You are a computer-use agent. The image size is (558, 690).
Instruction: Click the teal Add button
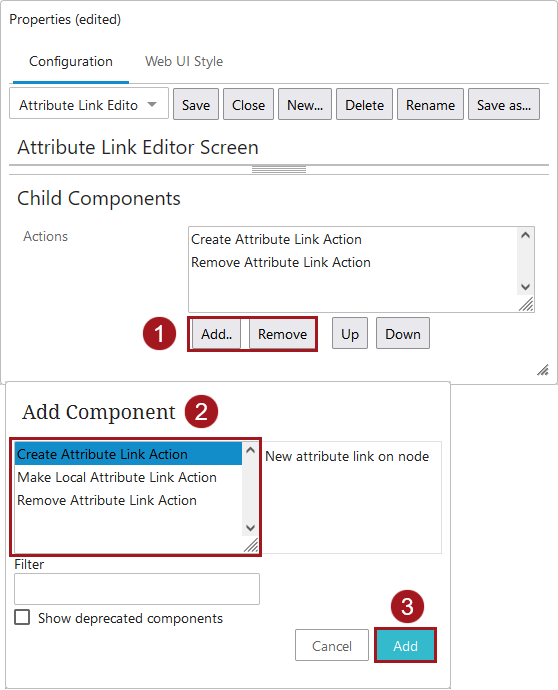pyautogui.click(x=405, y=646)
